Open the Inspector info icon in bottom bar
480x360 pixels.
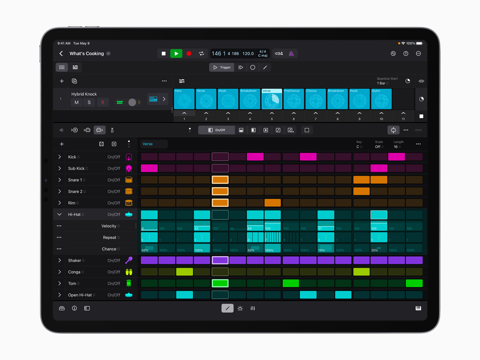pos(74,308)
